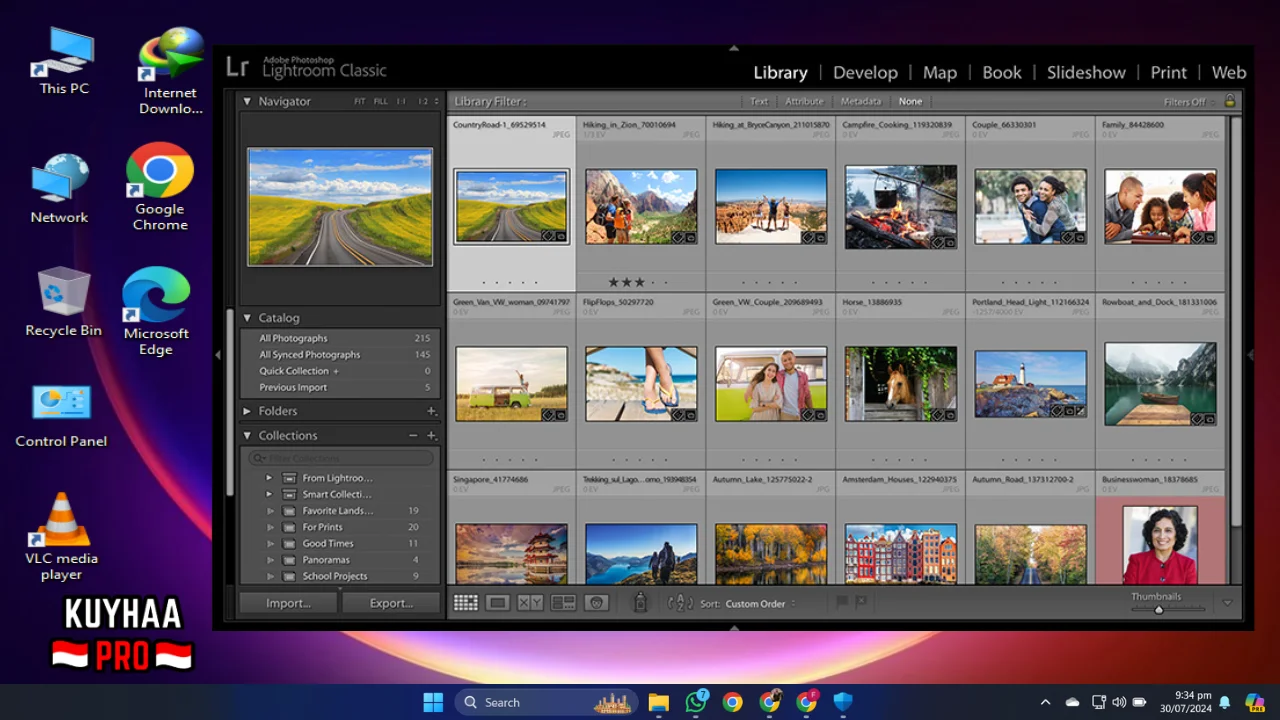
Task: Open Filters Off preset dropdown
Action: pos(1189,102)
